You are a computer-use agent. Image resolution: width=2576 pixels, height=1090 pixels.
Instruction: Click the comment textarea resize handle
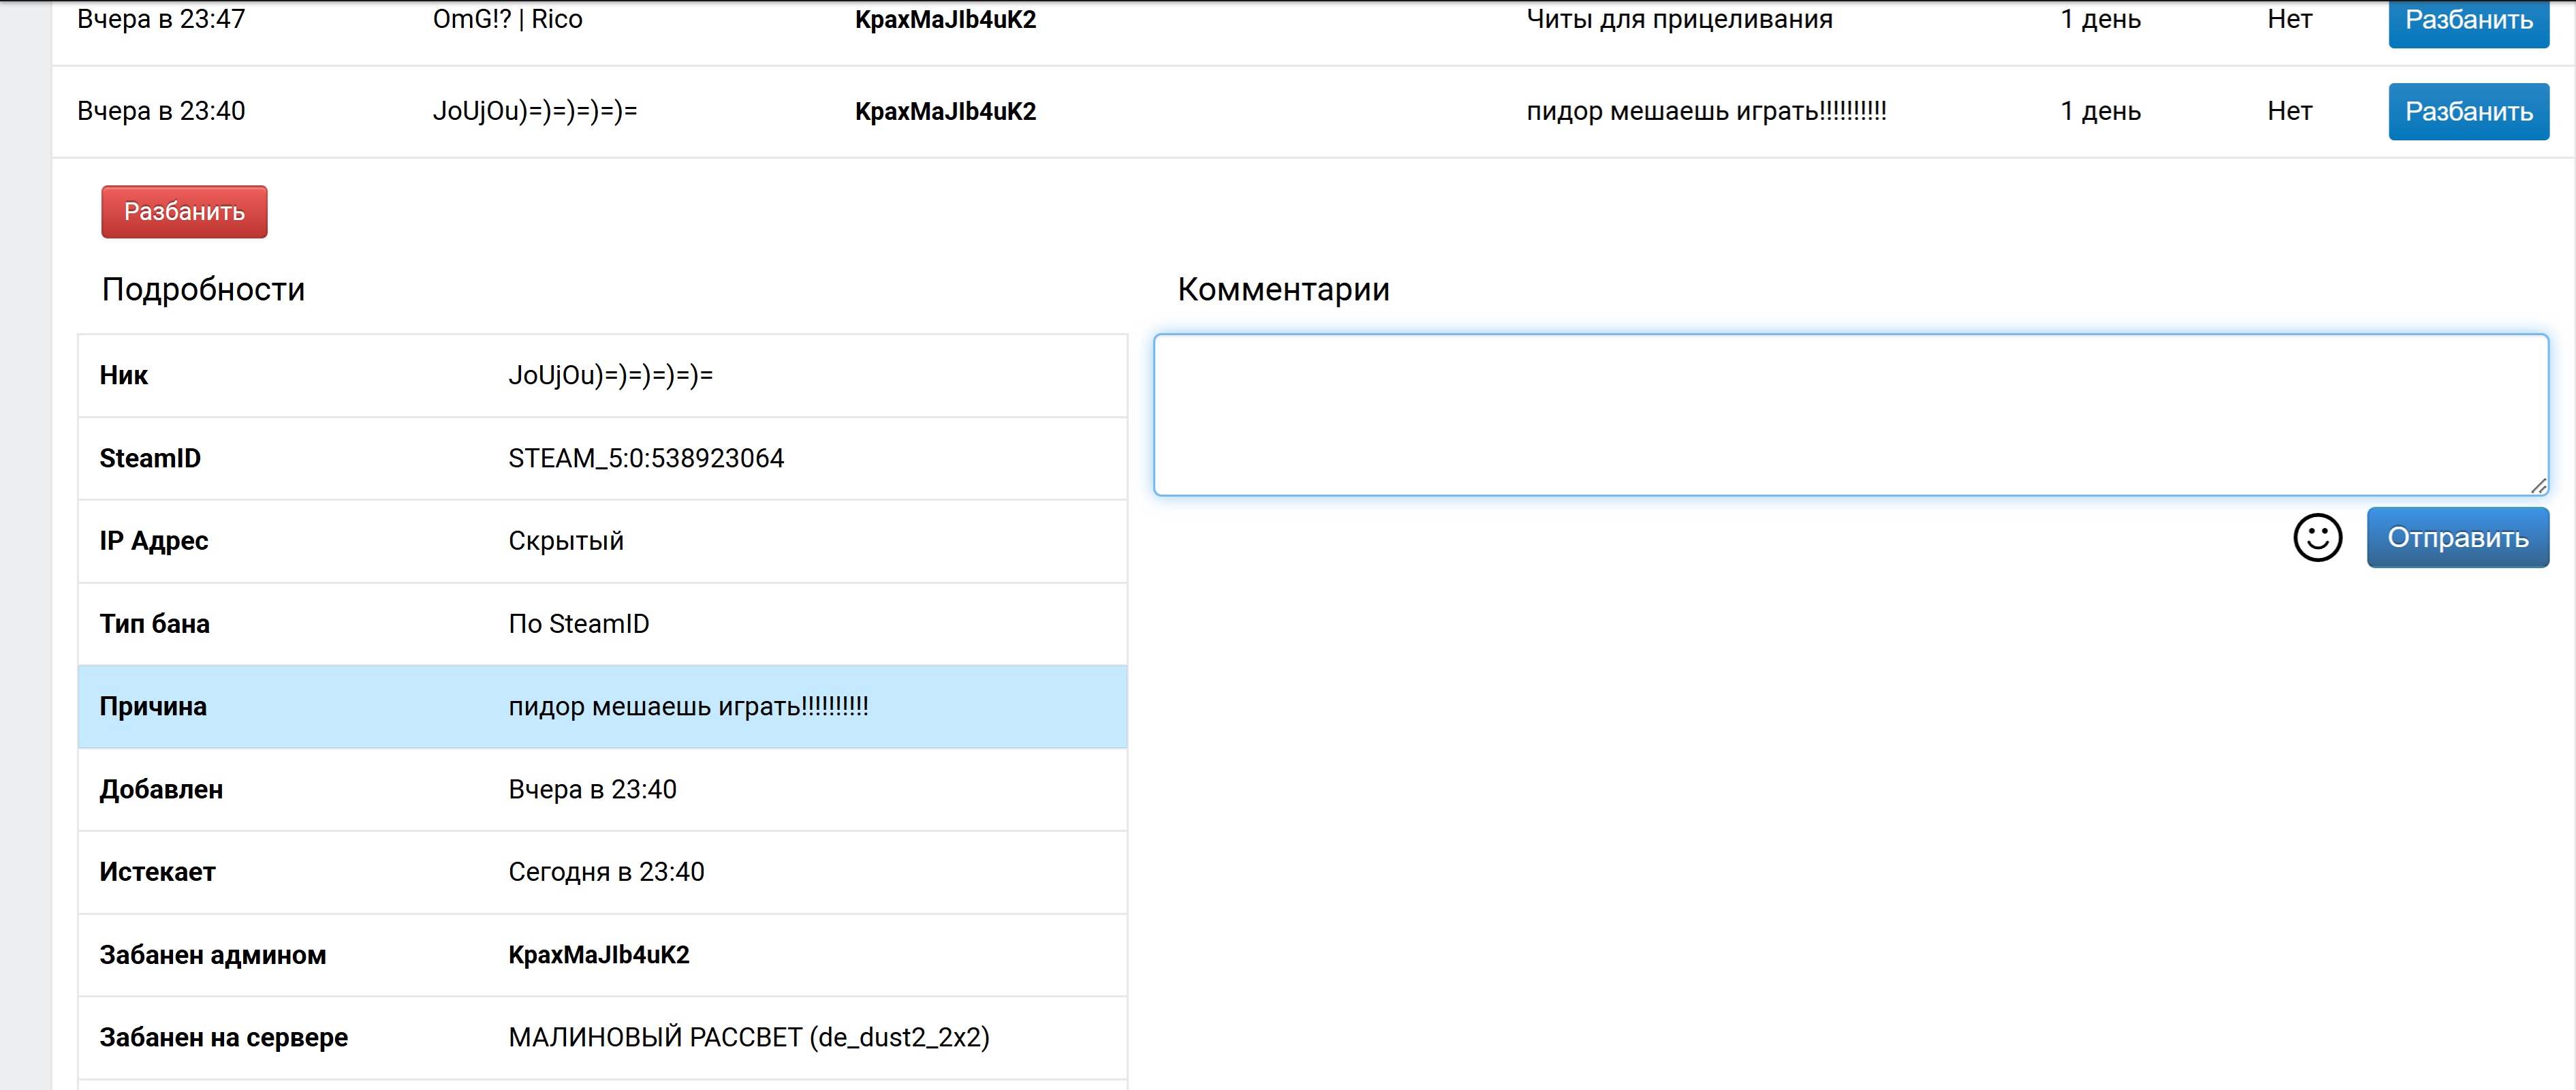pos(2538,486)
